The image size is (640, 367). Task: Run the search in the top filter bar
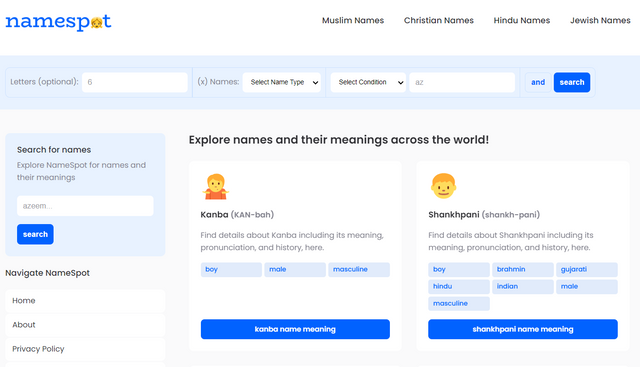pos(572,82)
